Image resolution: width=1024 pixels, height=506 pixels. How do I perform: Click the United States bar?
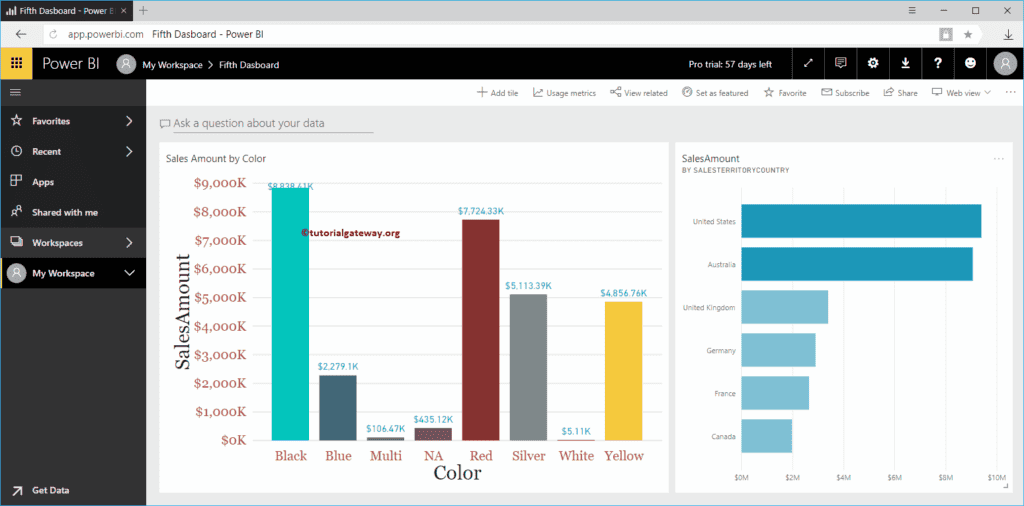click(861, 221)
